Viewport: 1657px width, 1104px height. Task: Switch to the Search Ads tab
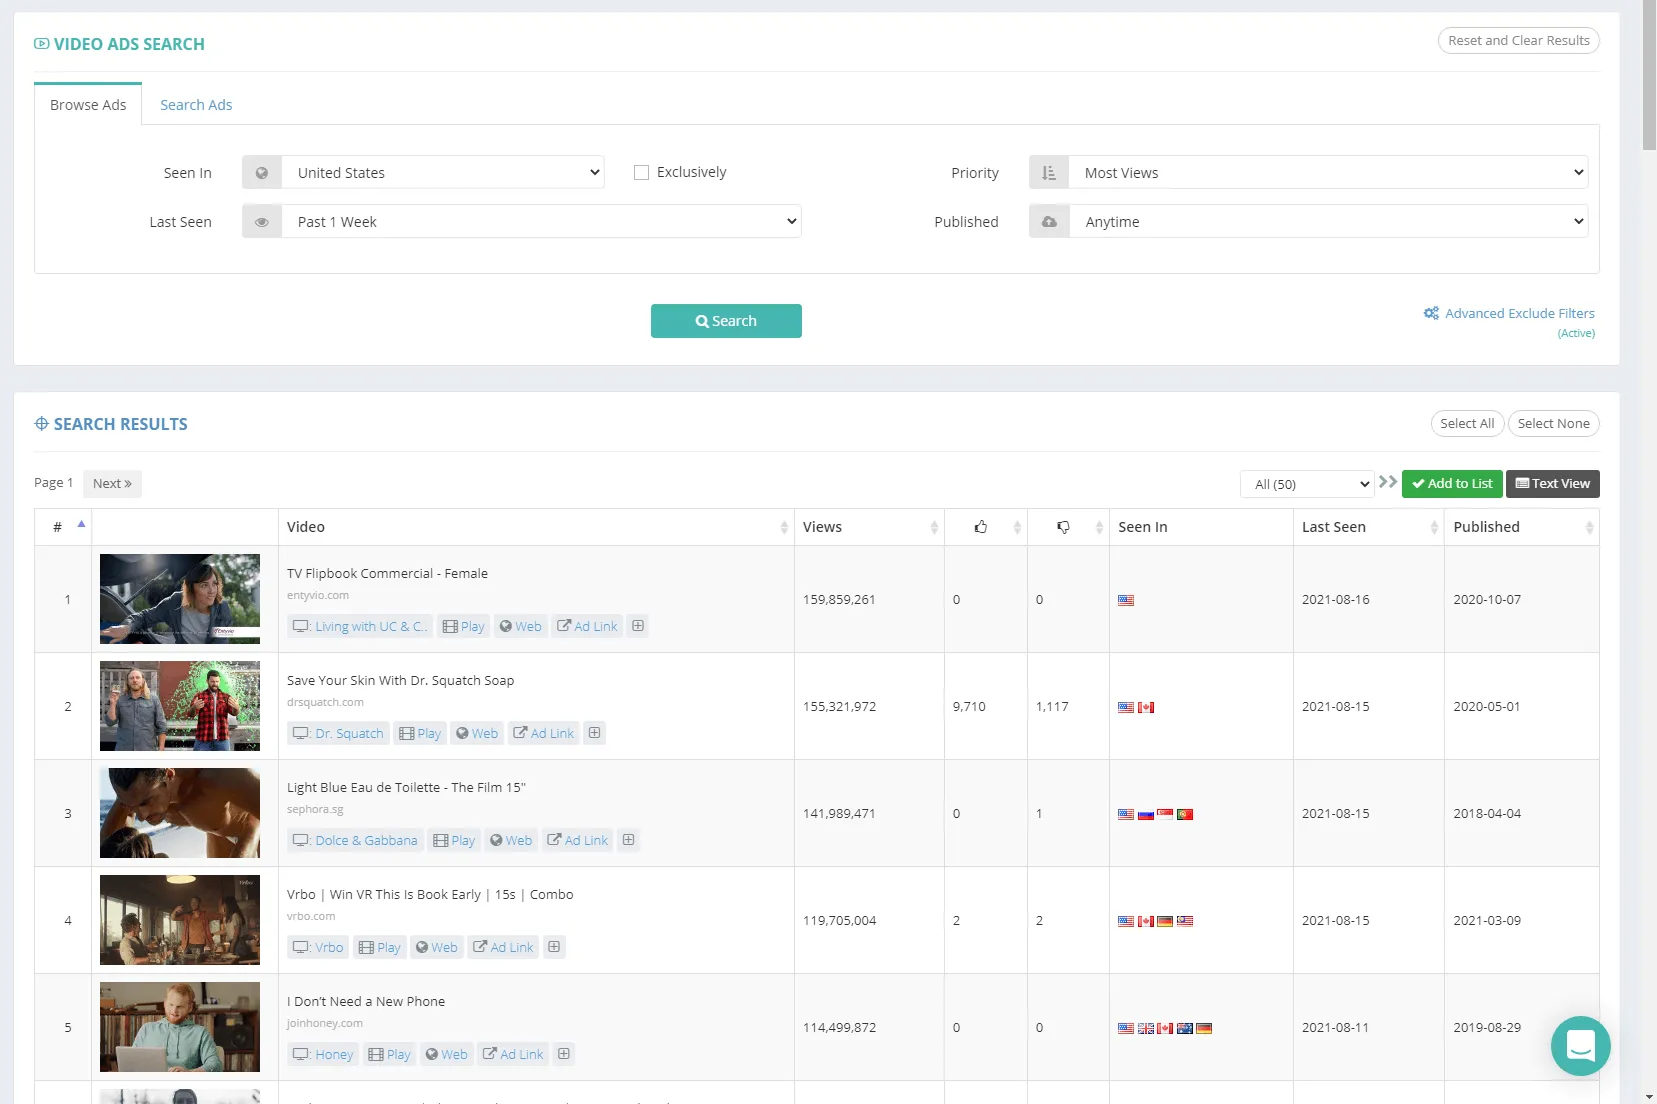pyautogui.click(x=196, y=104)
